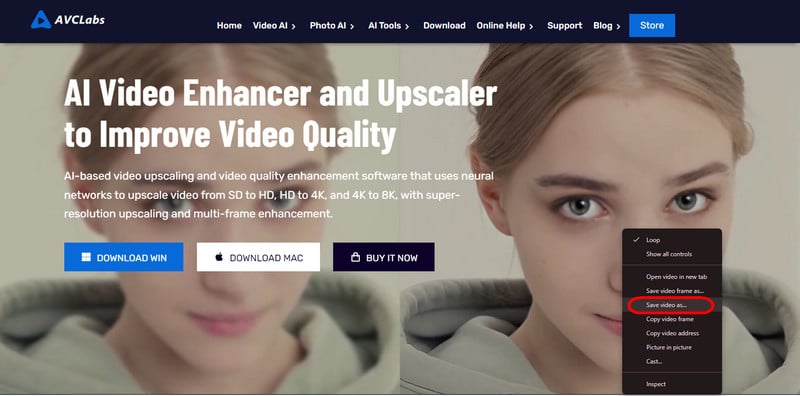Choose Inspect from context menu
The width and height of the screenshot is (800, 396).
click(672, 384)
